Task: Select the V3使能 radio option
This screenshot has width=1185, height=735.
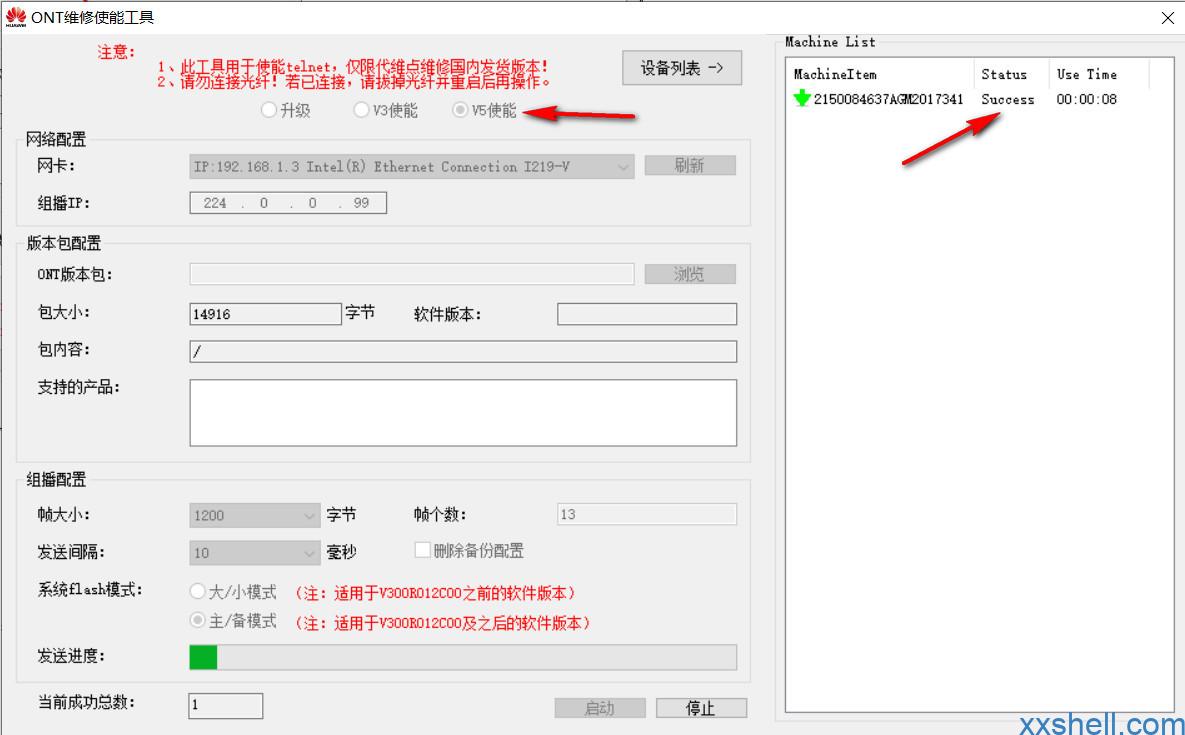Action: click(x=361, y=111)
